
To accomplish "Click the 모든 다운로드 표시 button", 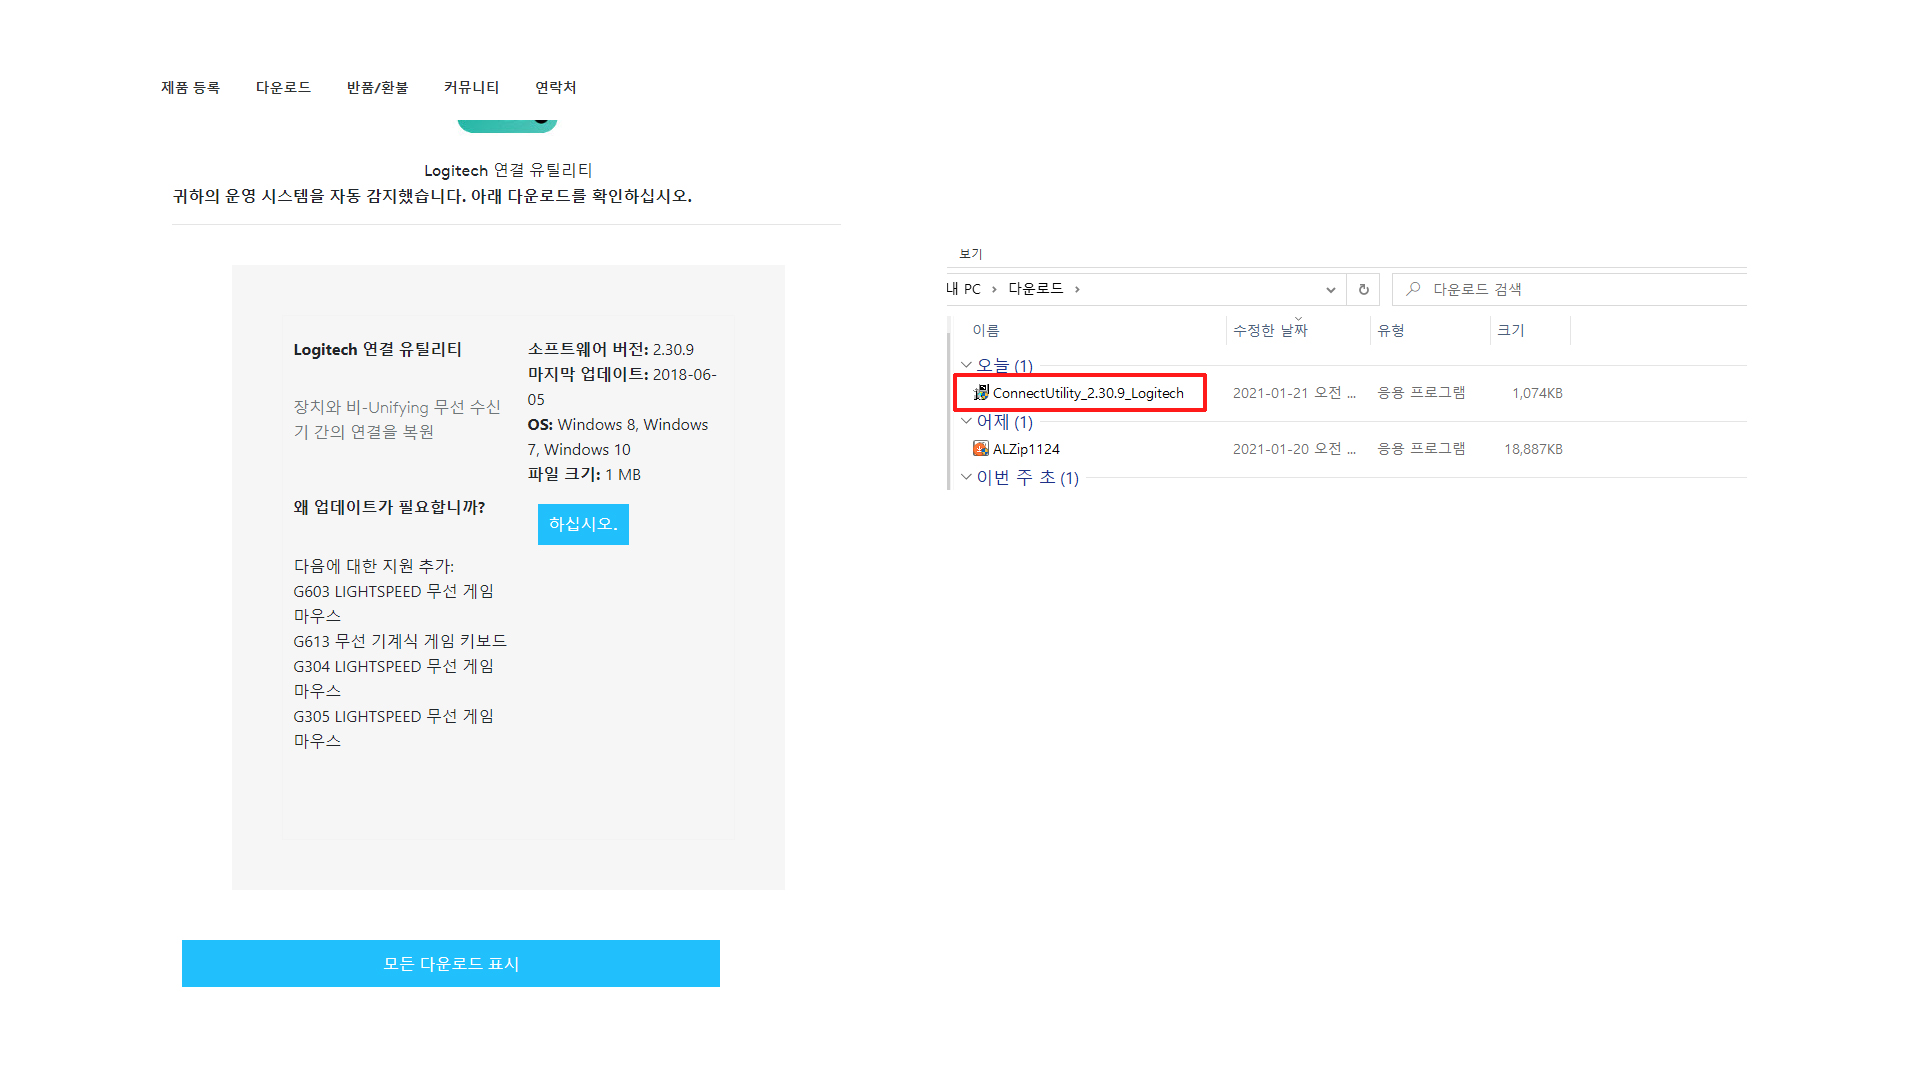I will click(x=450, y=963).
